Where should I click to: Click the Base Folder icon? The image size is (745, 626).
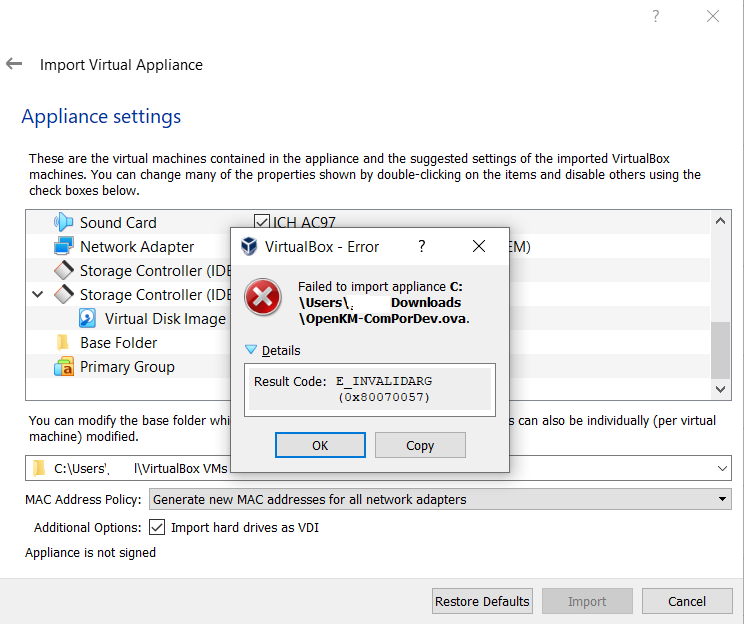(x=64, y=342)
